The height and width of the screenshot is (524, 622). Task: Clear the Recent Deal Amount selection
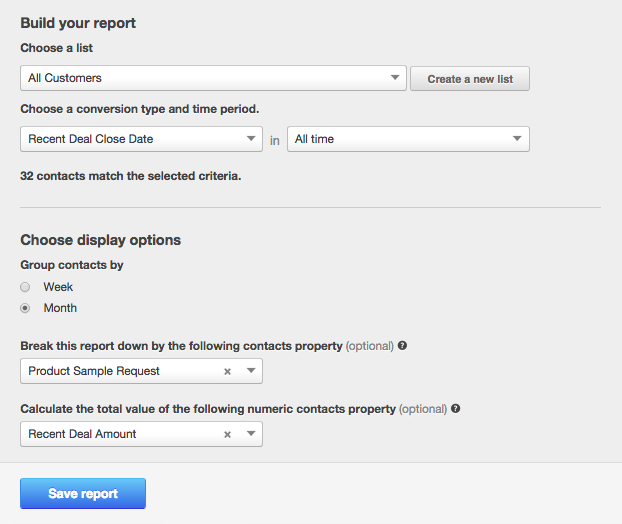click(227, 435)
